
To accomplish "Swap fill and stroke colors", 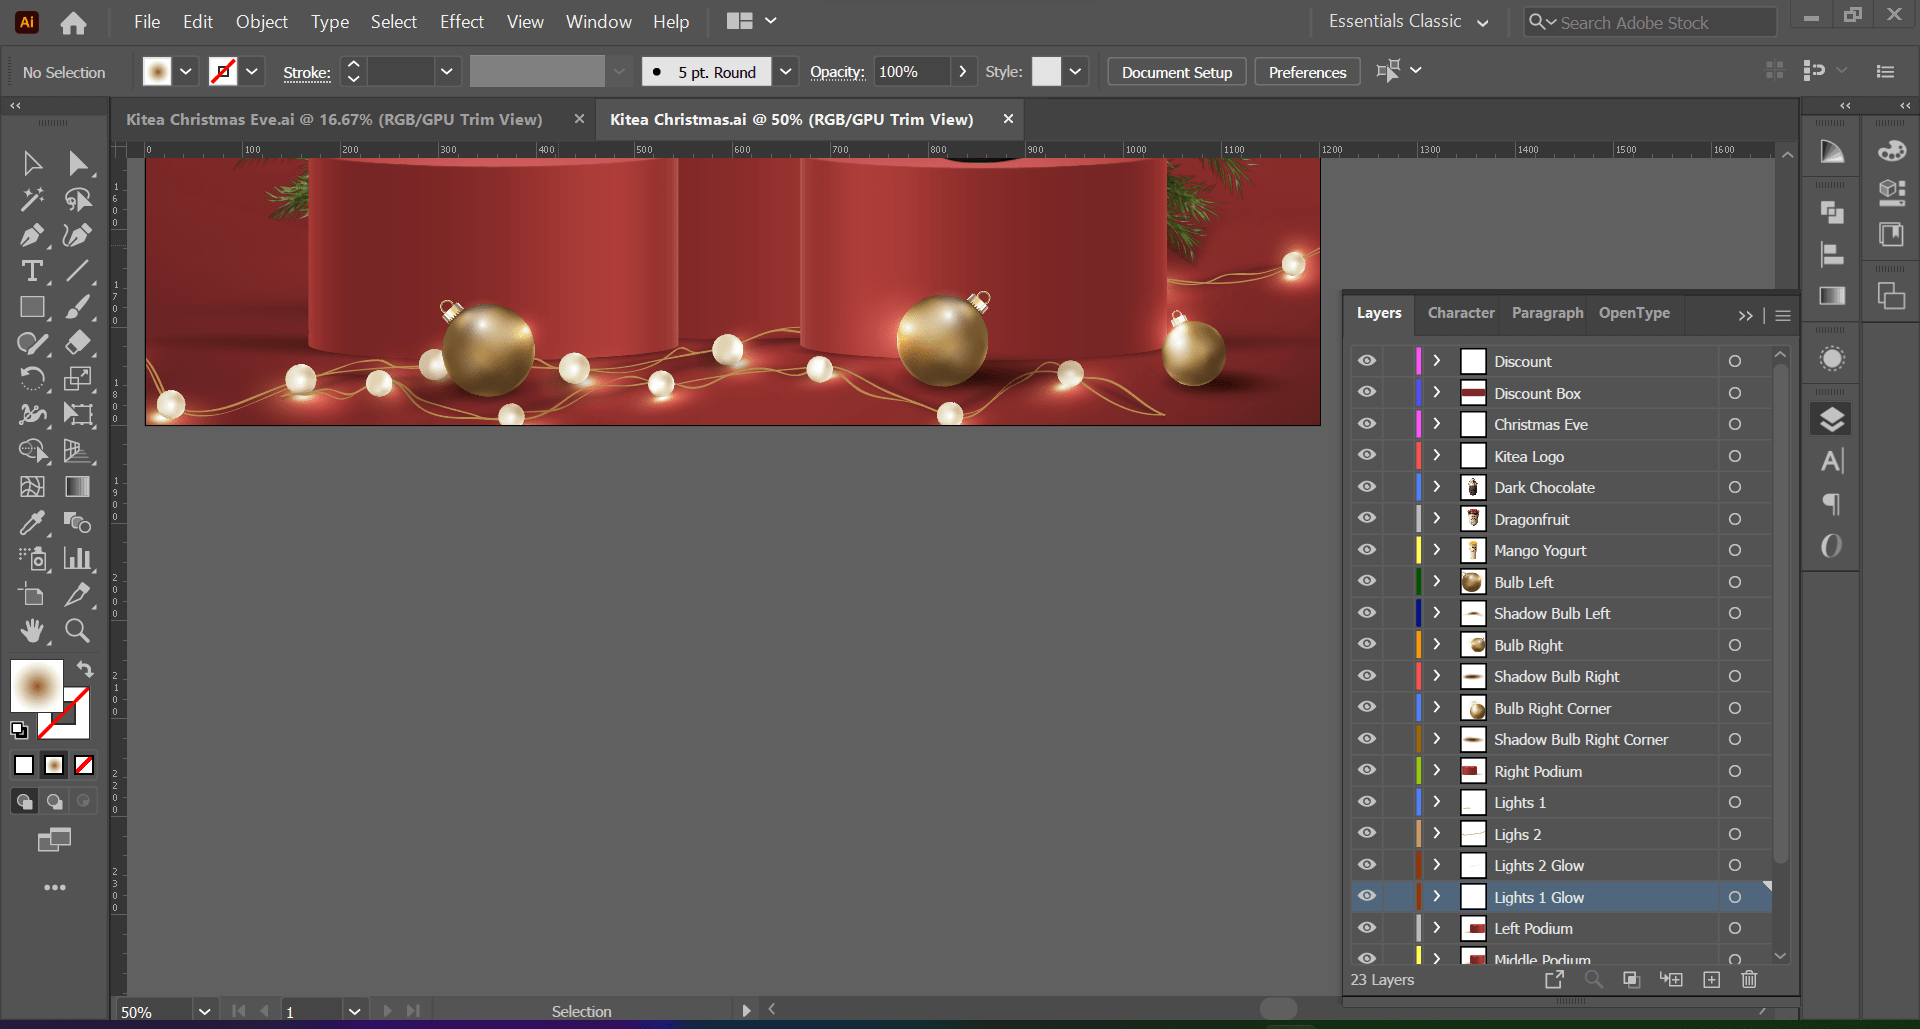I will coord(85,670).
